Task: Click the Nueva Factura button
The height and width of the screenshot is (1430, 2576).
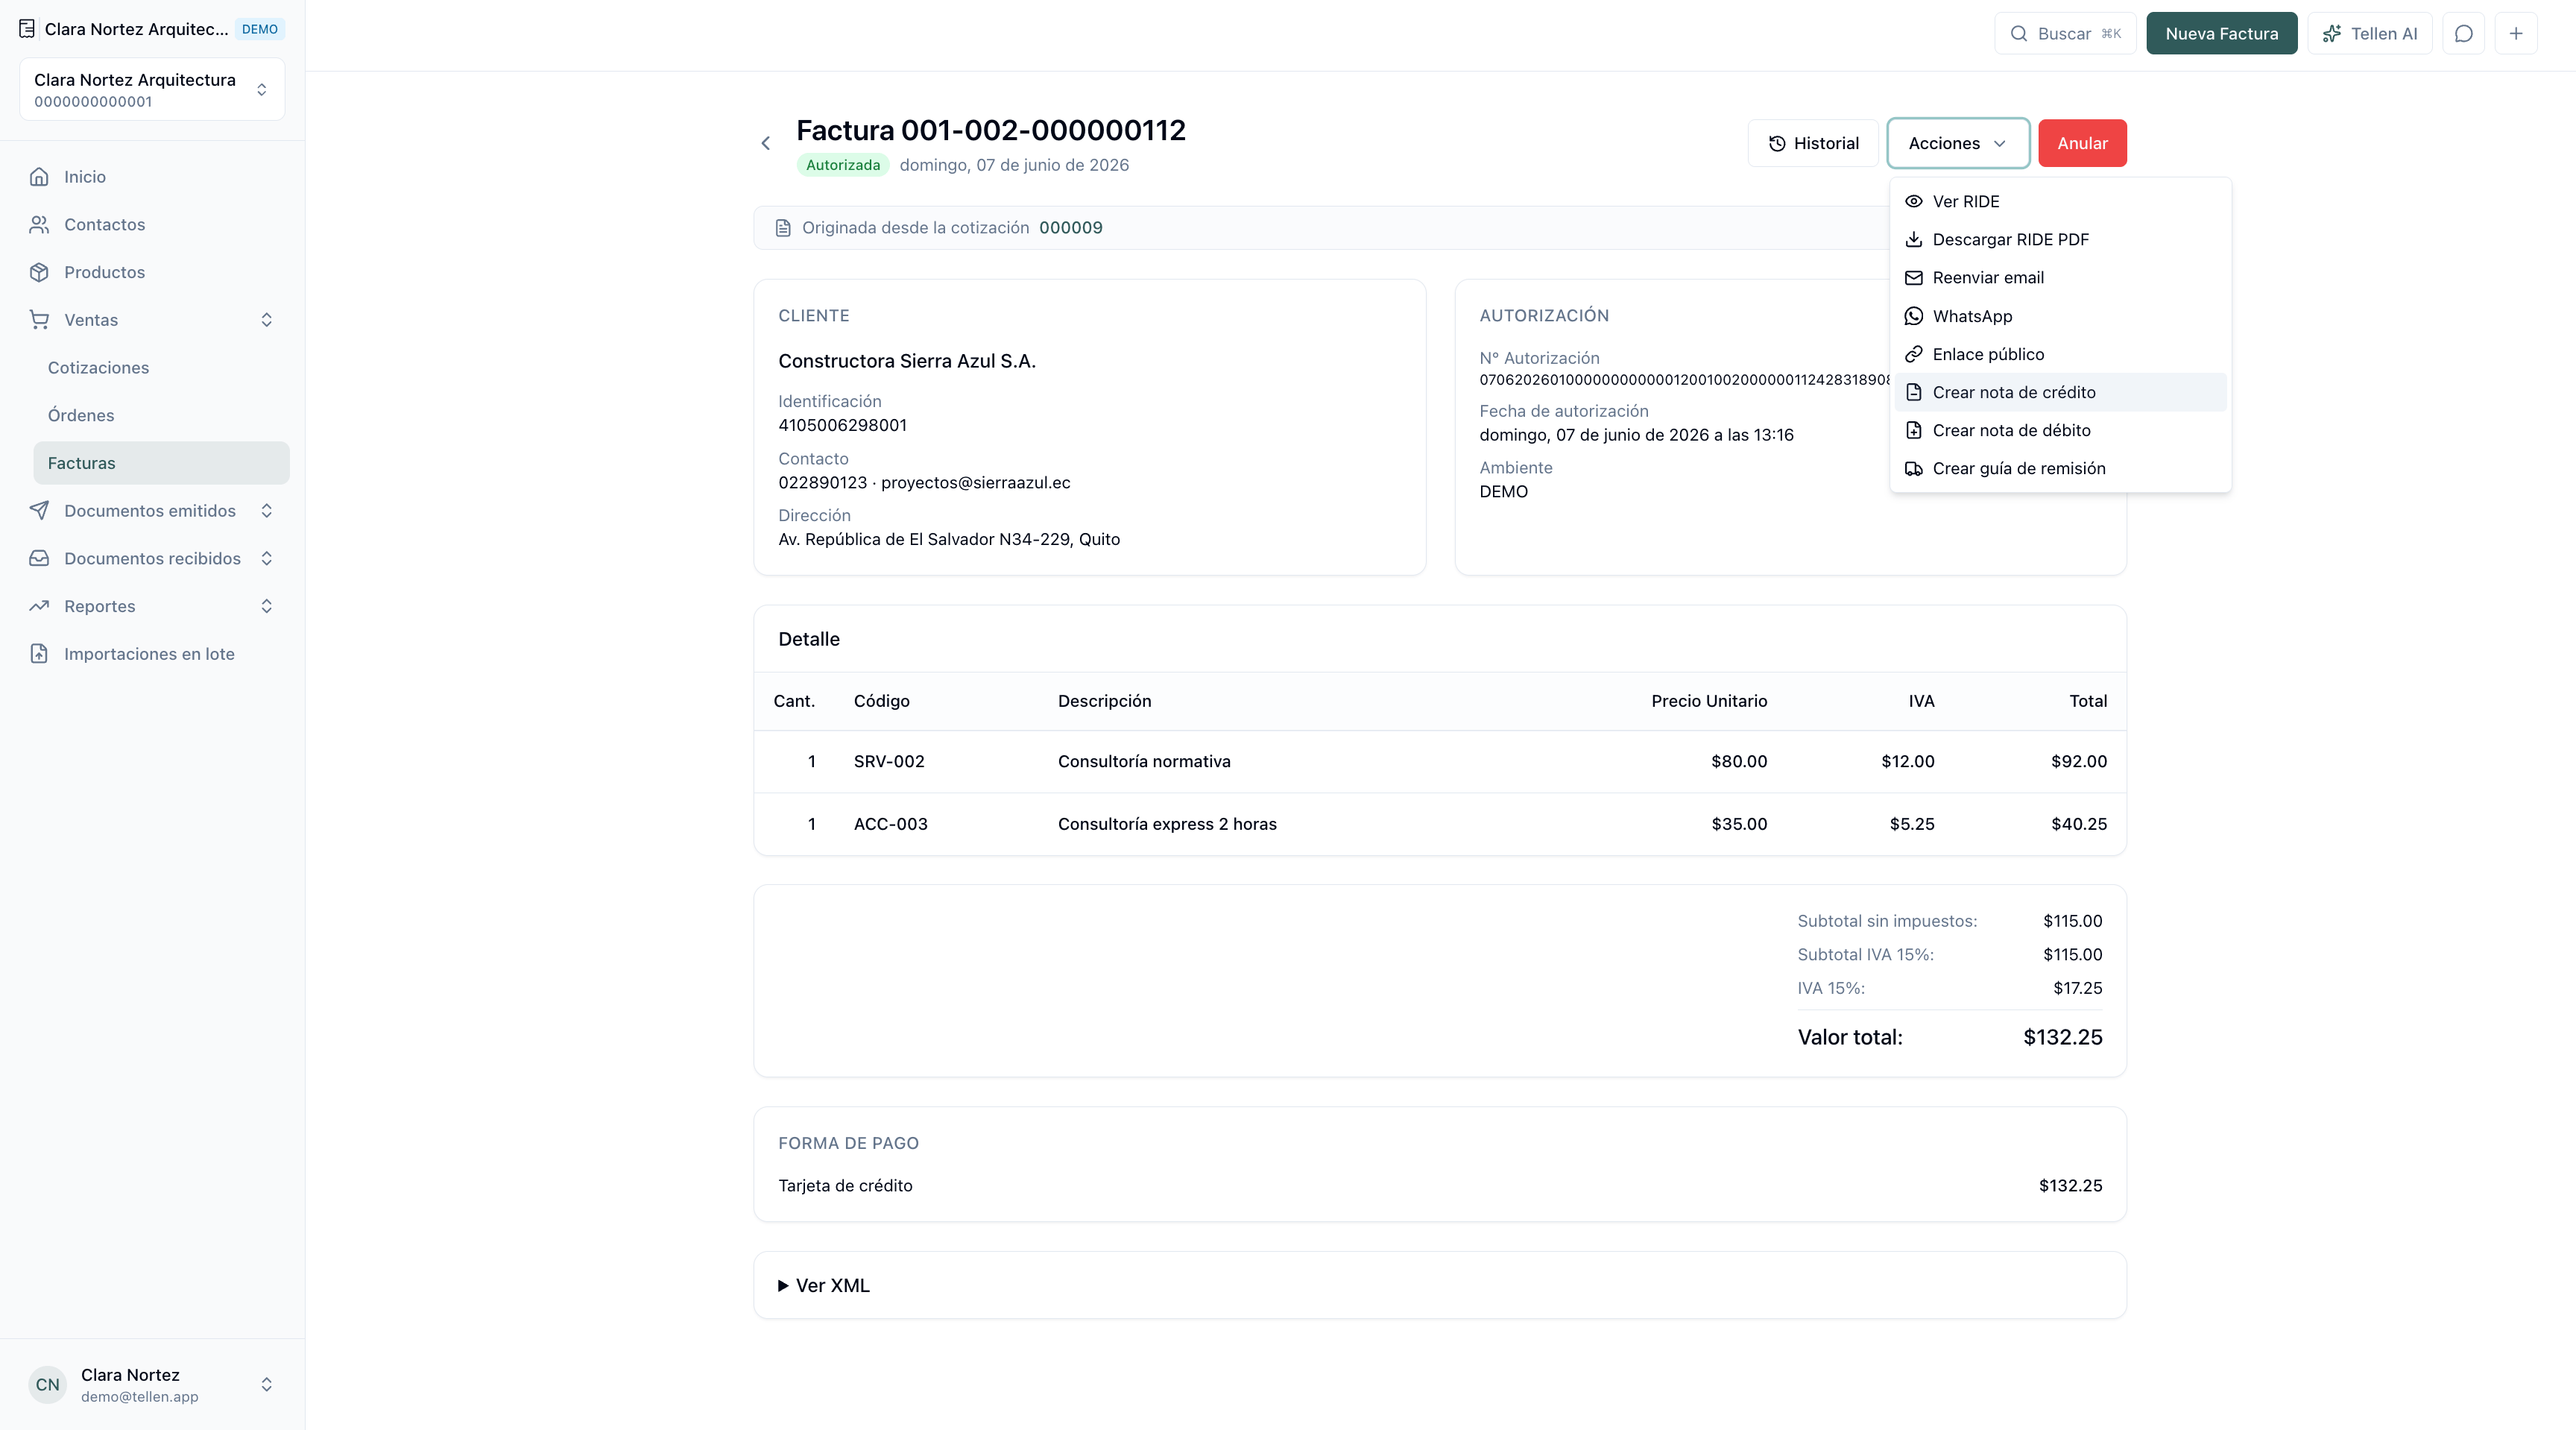Action: [2221, 33]
